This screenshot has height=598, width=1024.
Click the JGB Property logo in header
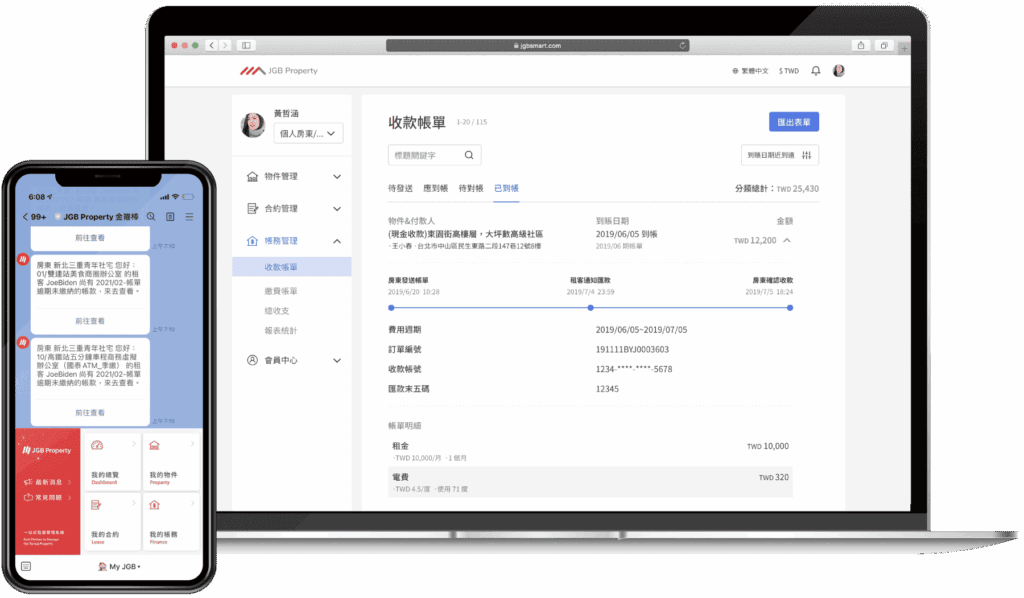click(x=279, y=71)
